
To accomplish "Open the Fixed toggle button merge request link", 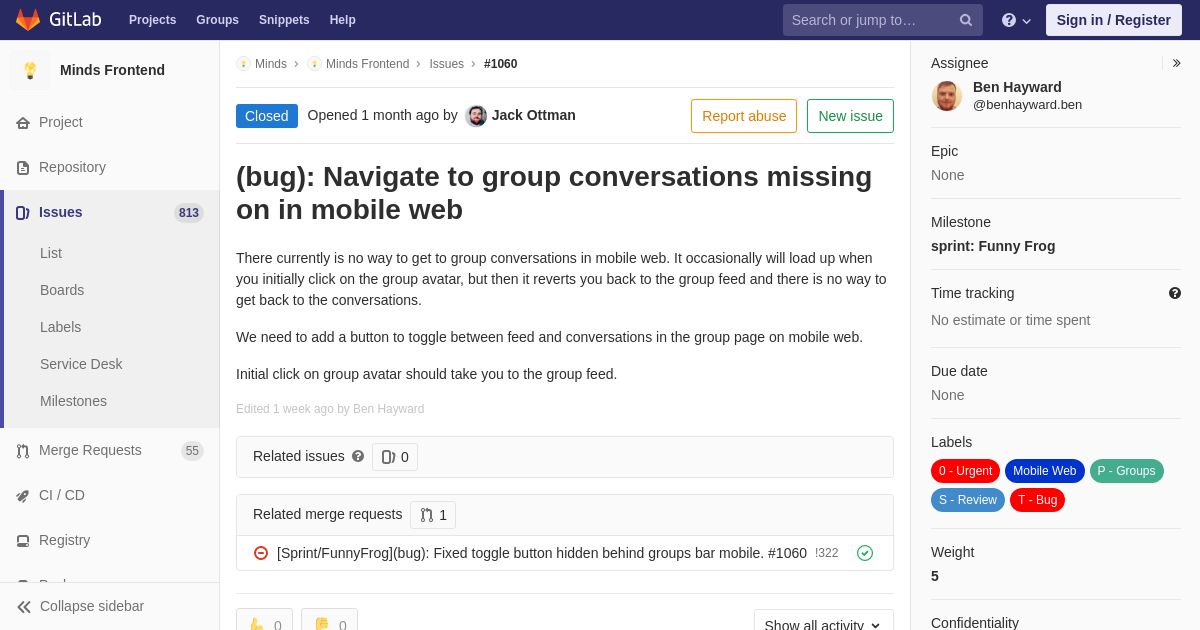I will 542,553.
